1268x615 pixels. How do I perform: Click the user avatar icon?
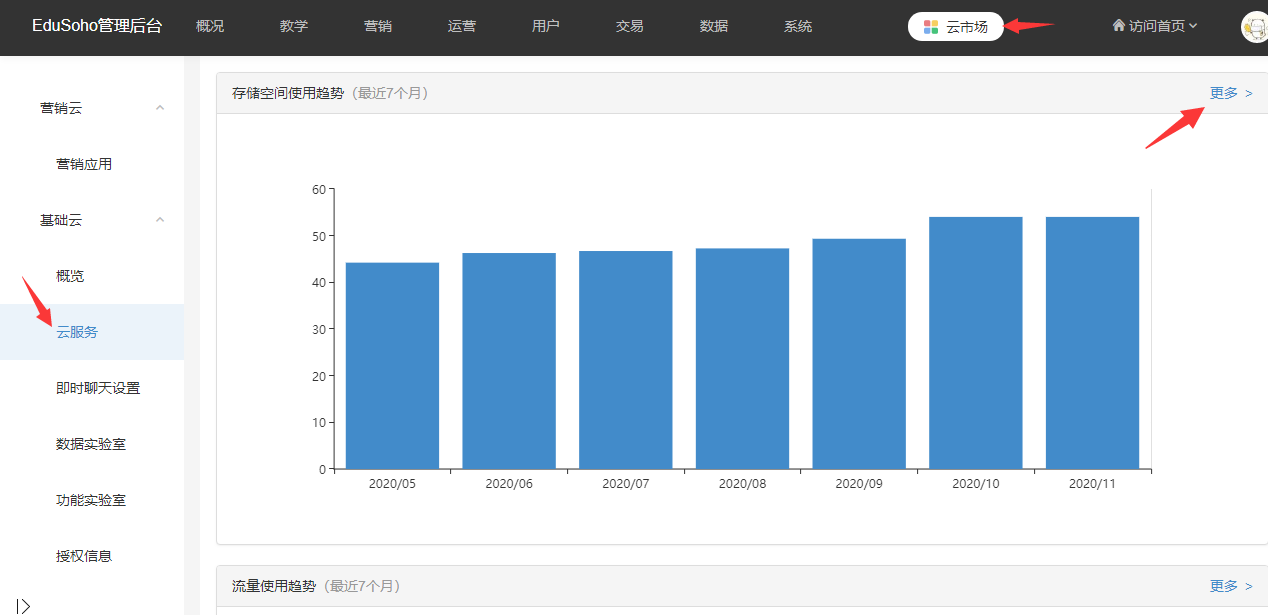click(1254, 27)
